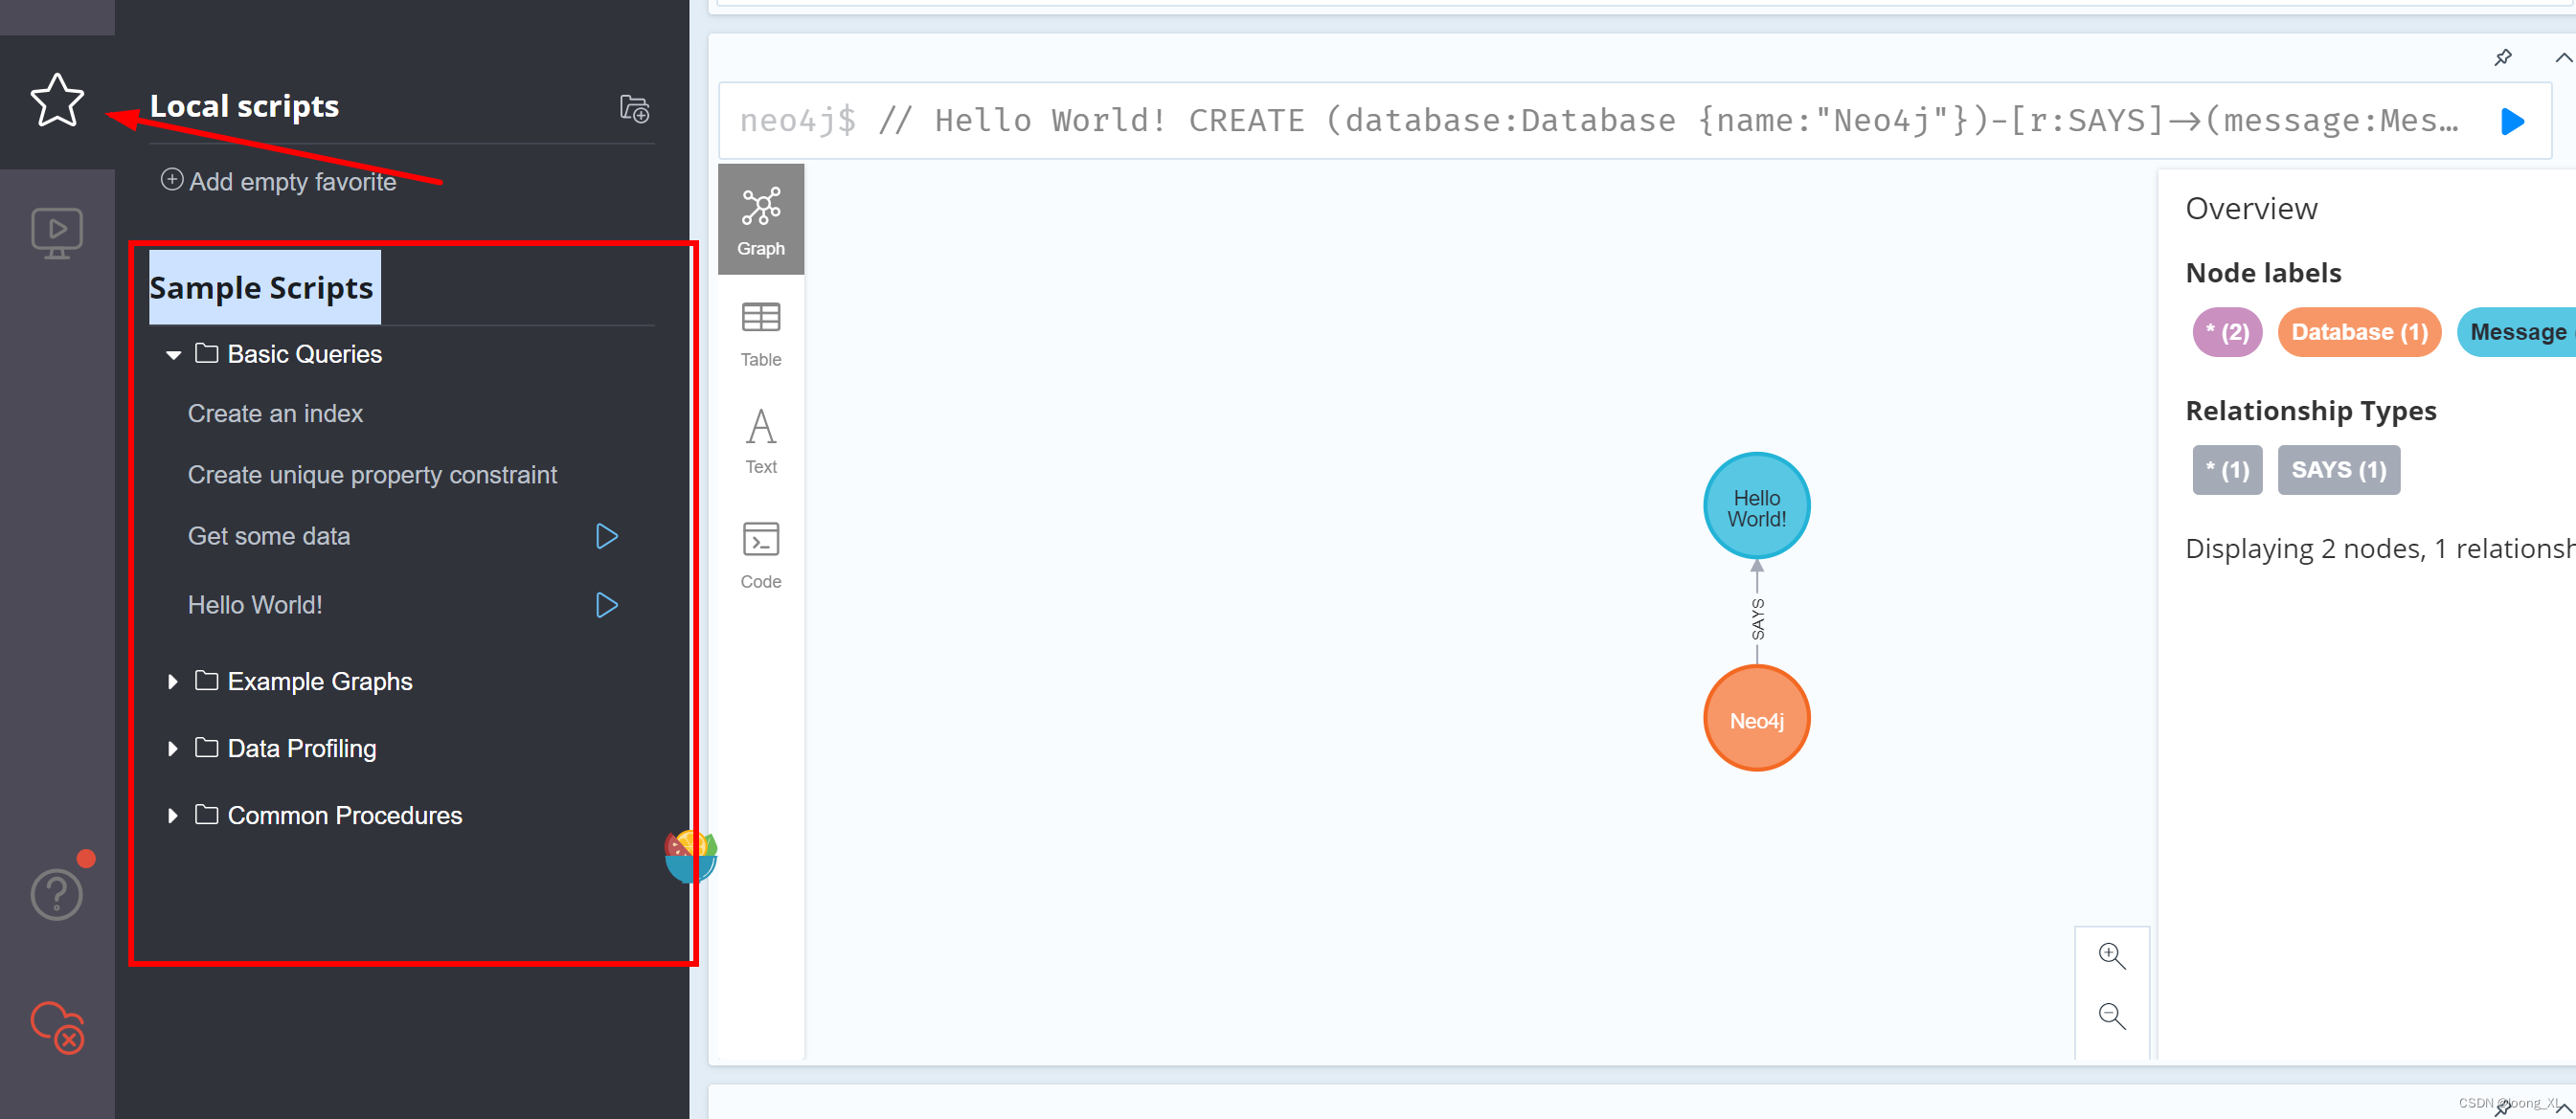2576x1119 pixels.
Task: Select Create unique property constraint script
Action: [x=372, y=475]
